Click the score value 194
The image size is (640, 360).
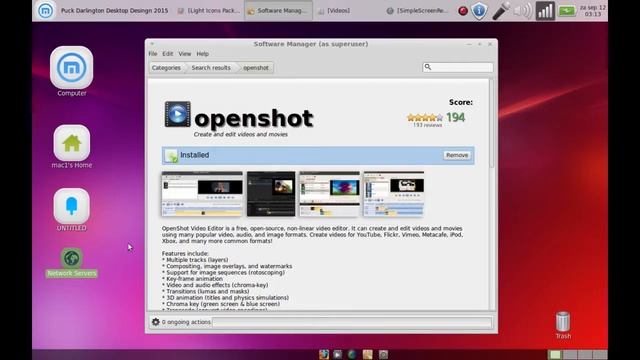(456, 118)
